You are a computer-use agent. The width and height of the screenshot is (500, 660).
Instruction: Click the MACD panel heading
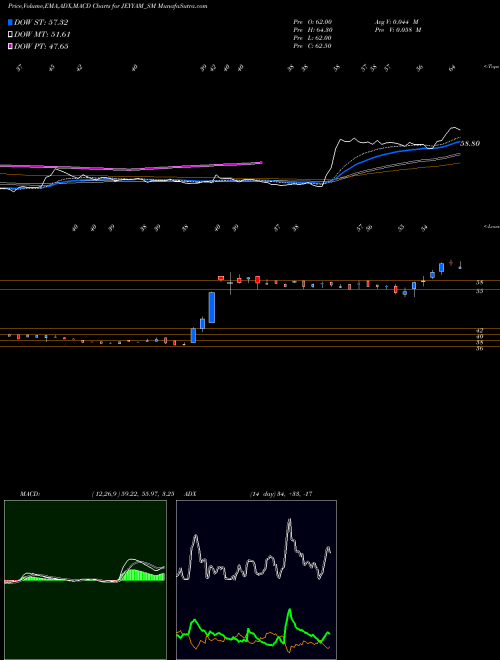pyautogui.click(x=29, y=494)
